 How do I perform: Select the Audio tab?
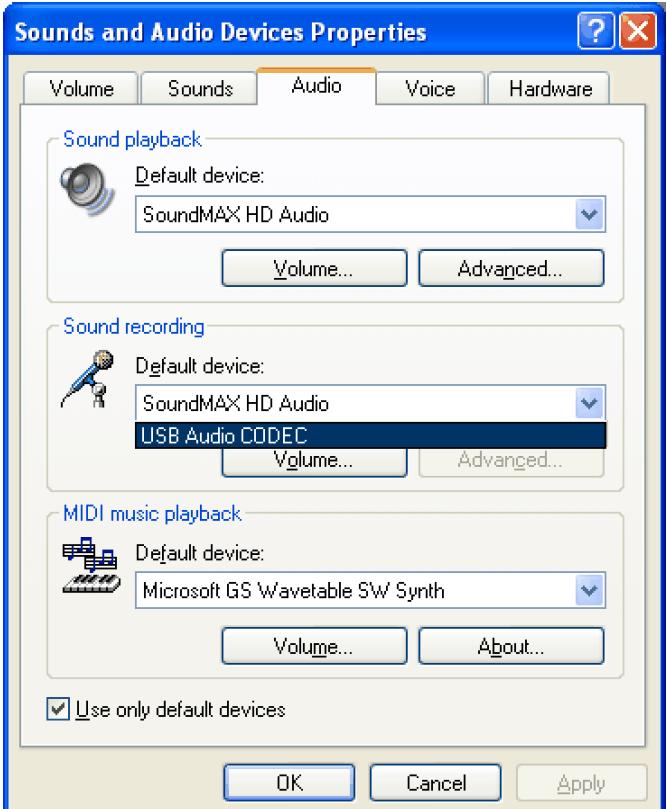(x=316, y=86)
